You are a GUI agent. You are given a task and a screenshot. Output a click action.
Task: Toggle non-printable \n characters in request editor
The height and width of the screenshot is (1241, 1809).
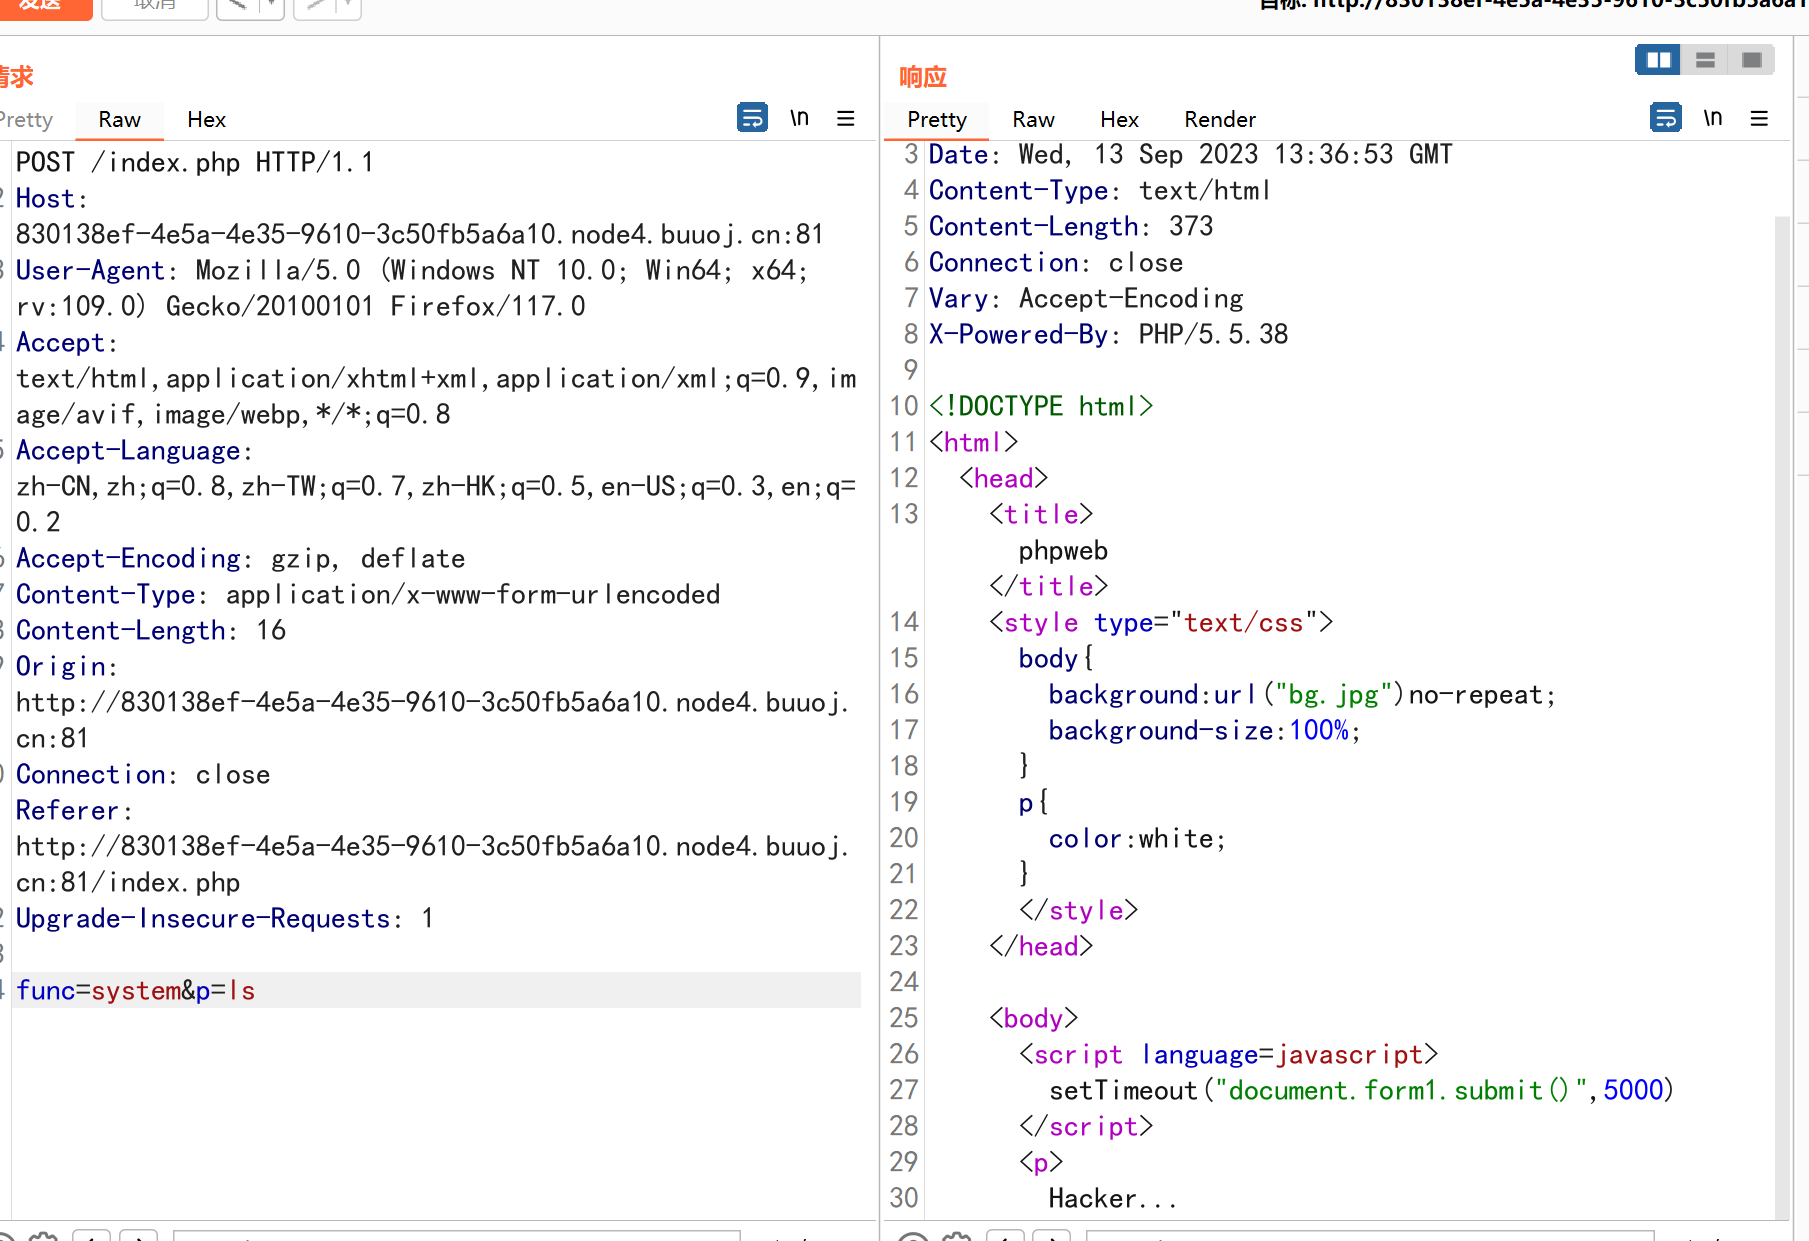pyautogui.click(x=799, y=118)
